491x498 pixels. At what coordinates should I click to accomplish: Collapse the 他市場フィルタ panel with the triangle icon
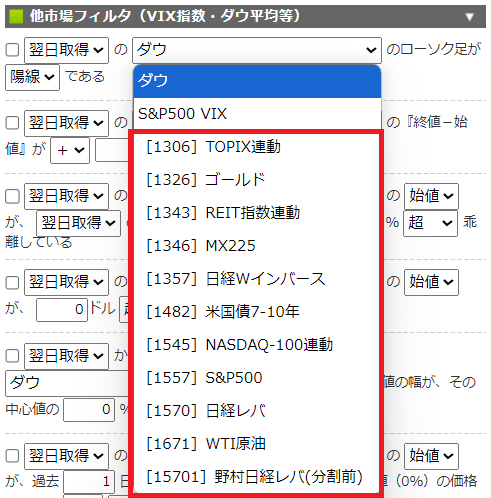(x=469, y=17)
